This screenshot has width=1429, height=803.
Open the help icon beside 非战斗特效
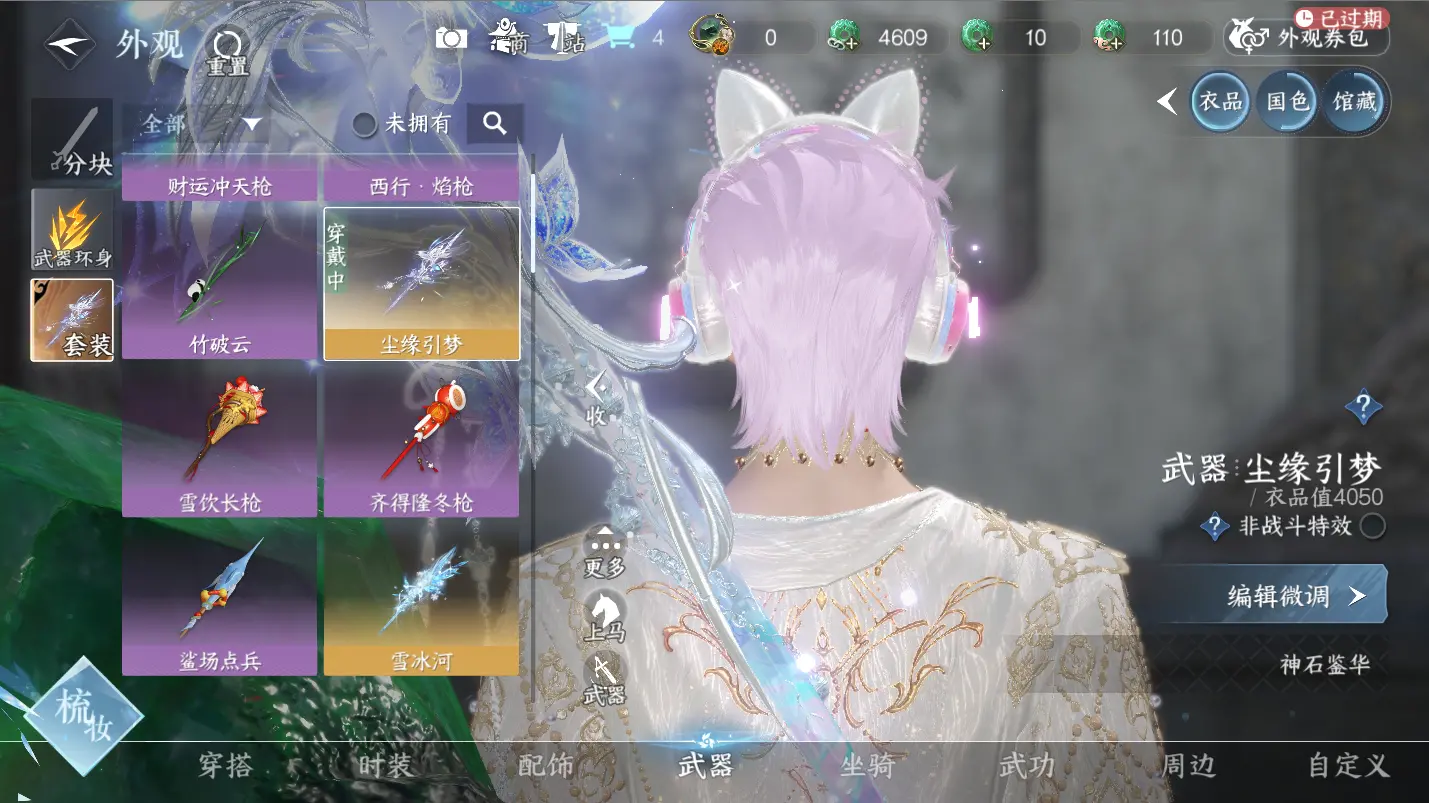click(1215, 525)
